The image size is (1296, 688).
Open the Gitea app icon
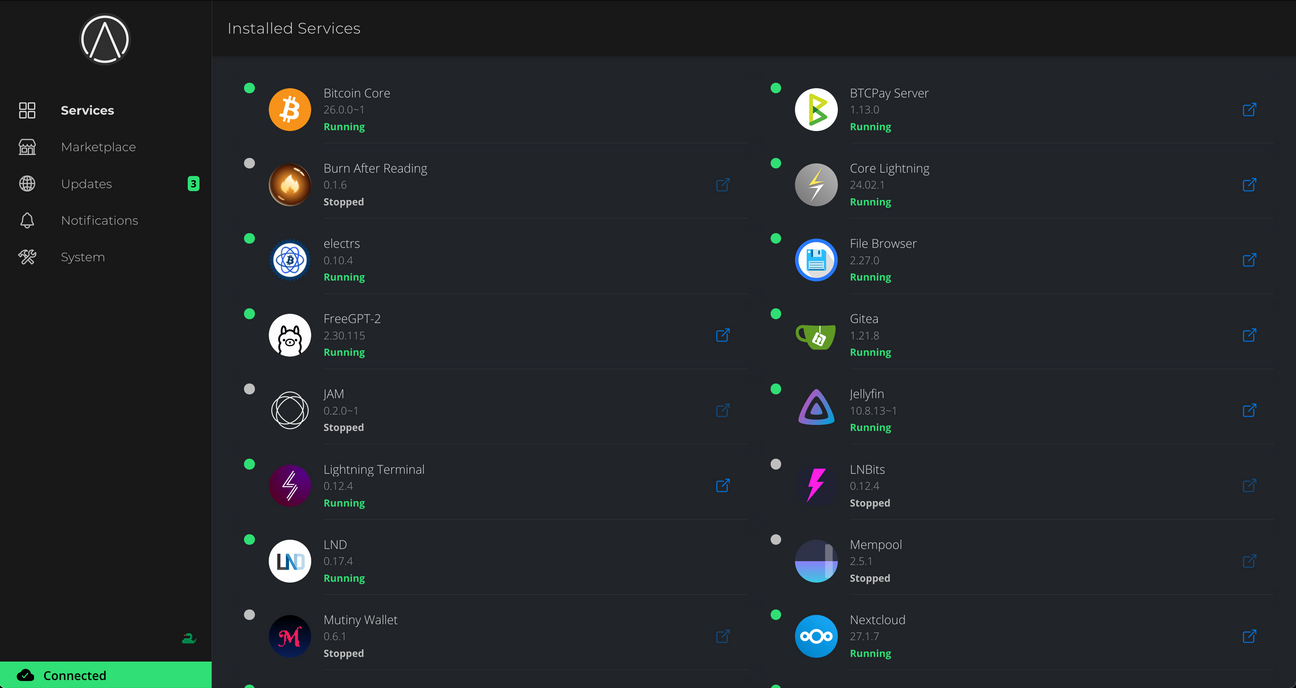click(816, 334)
